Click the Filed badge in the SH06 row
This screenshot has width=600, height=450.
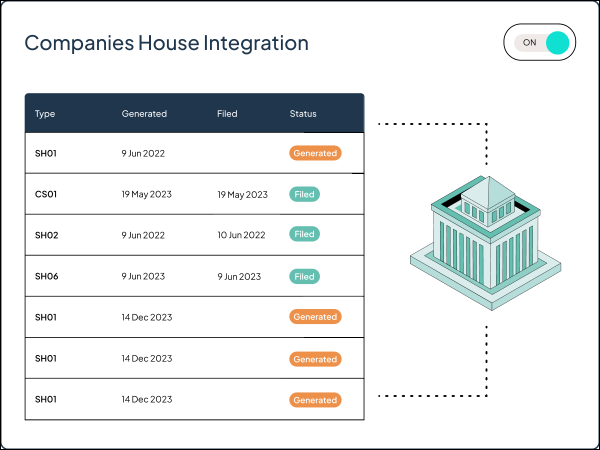[x=305, y=276]
